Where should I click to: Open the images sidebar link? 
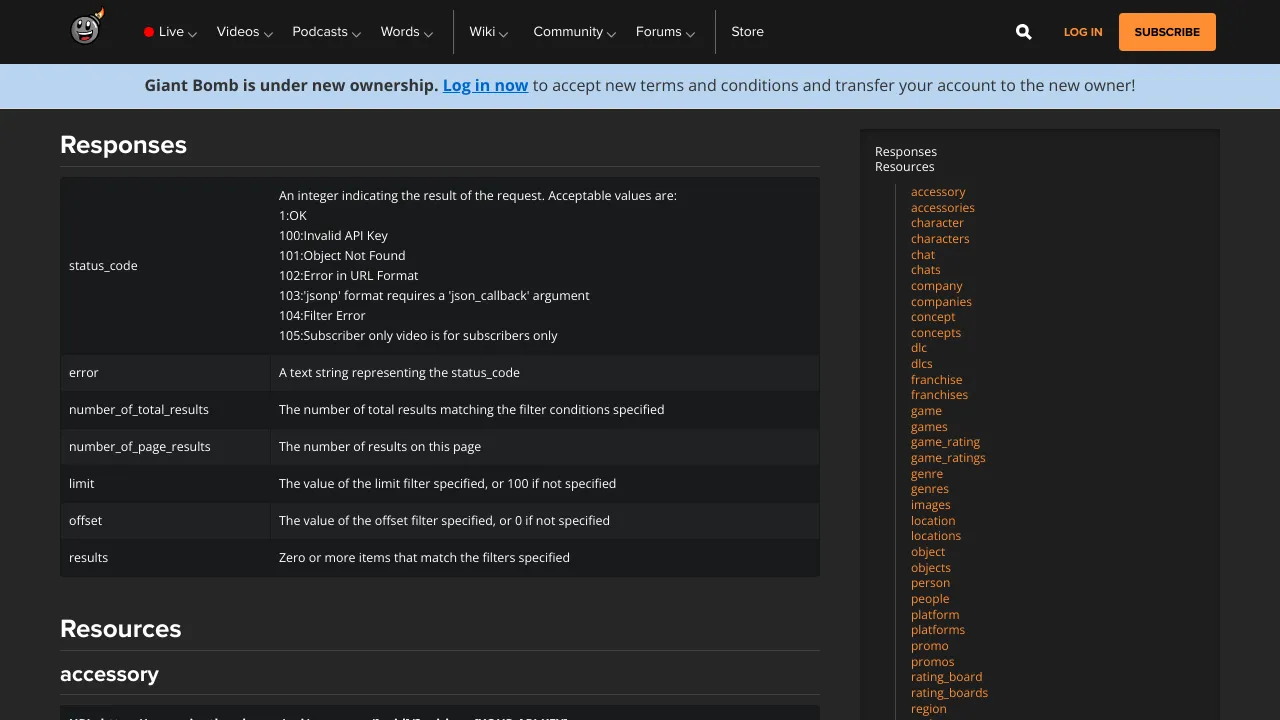point(931,505)
